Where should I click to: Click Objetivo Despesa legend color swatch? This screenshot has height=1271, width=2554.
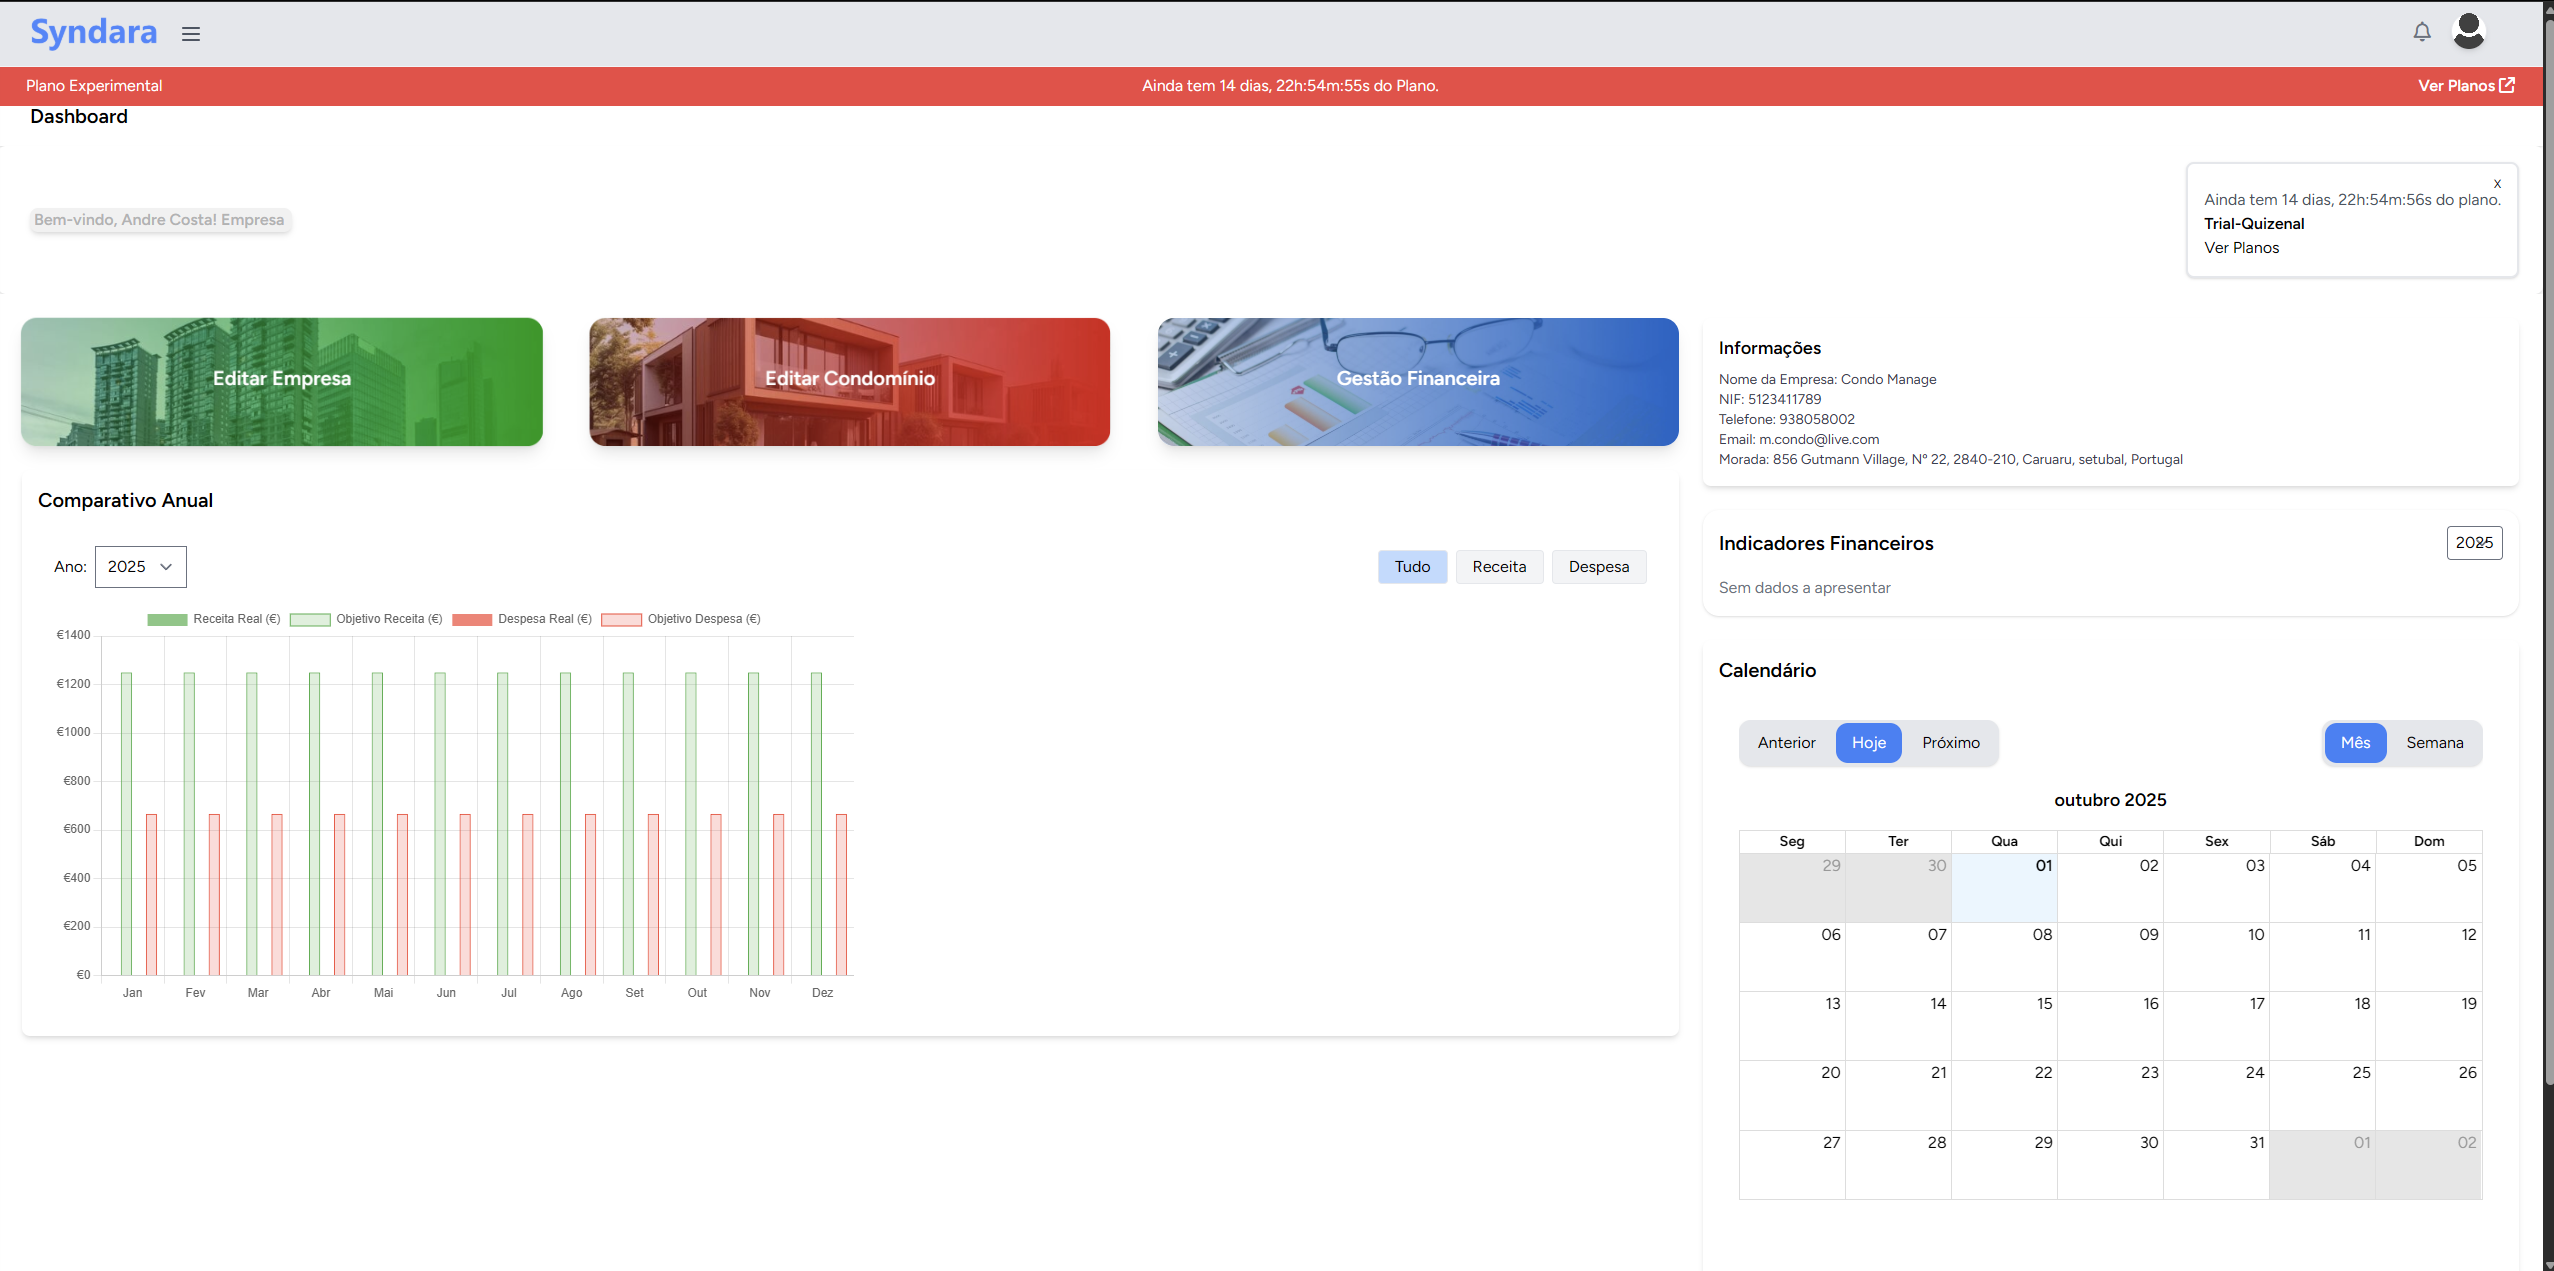click(621, 619)
